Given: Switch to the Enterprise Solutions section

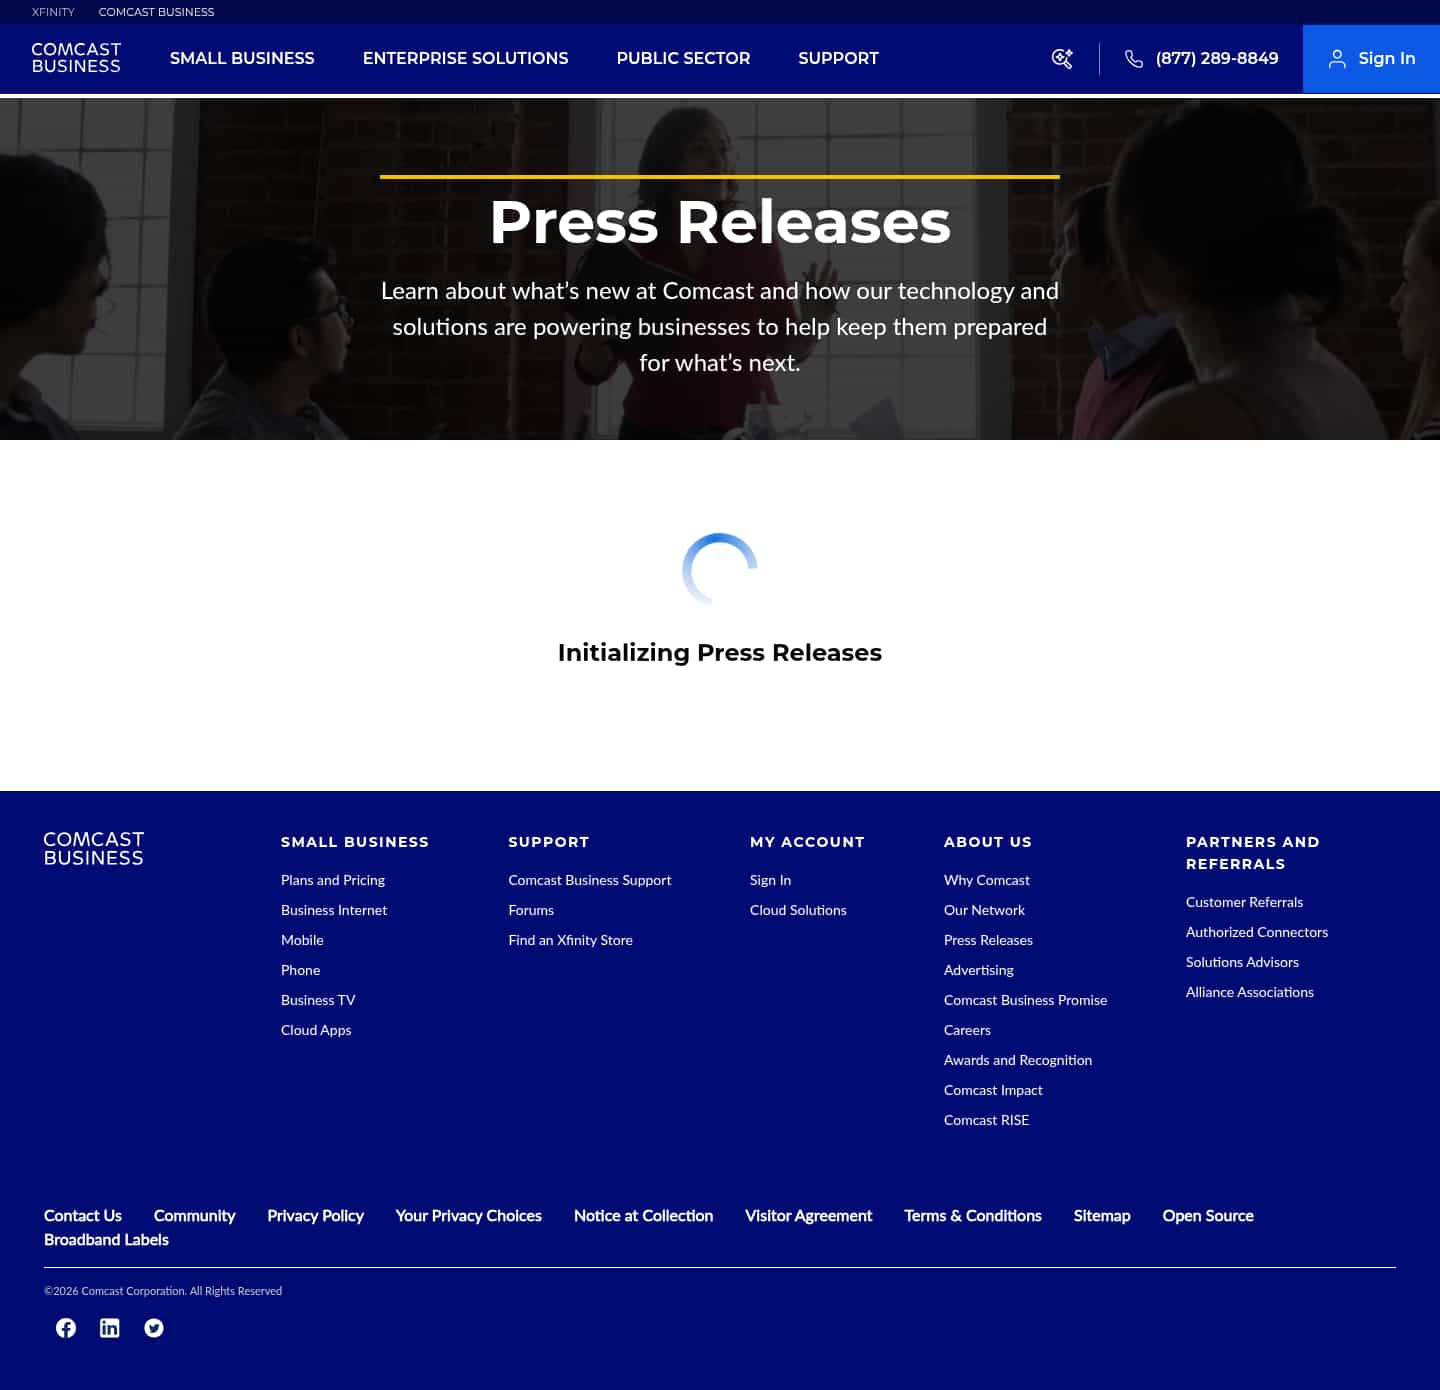Looking at the screenshot, I should 465,58.
